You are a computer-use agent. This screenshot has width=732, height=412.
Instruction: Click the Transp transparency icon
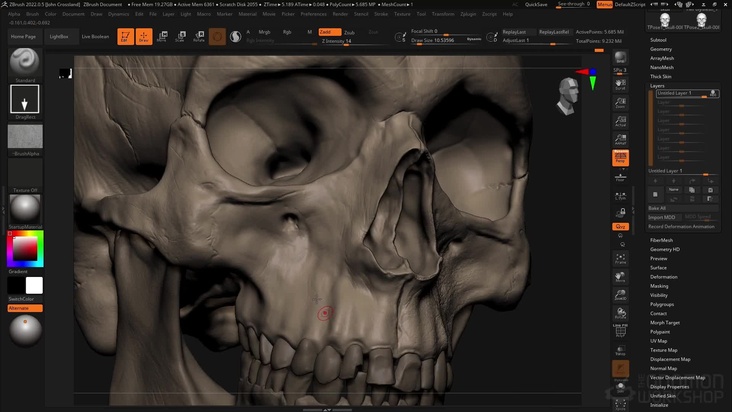click(x=620, y=350)
